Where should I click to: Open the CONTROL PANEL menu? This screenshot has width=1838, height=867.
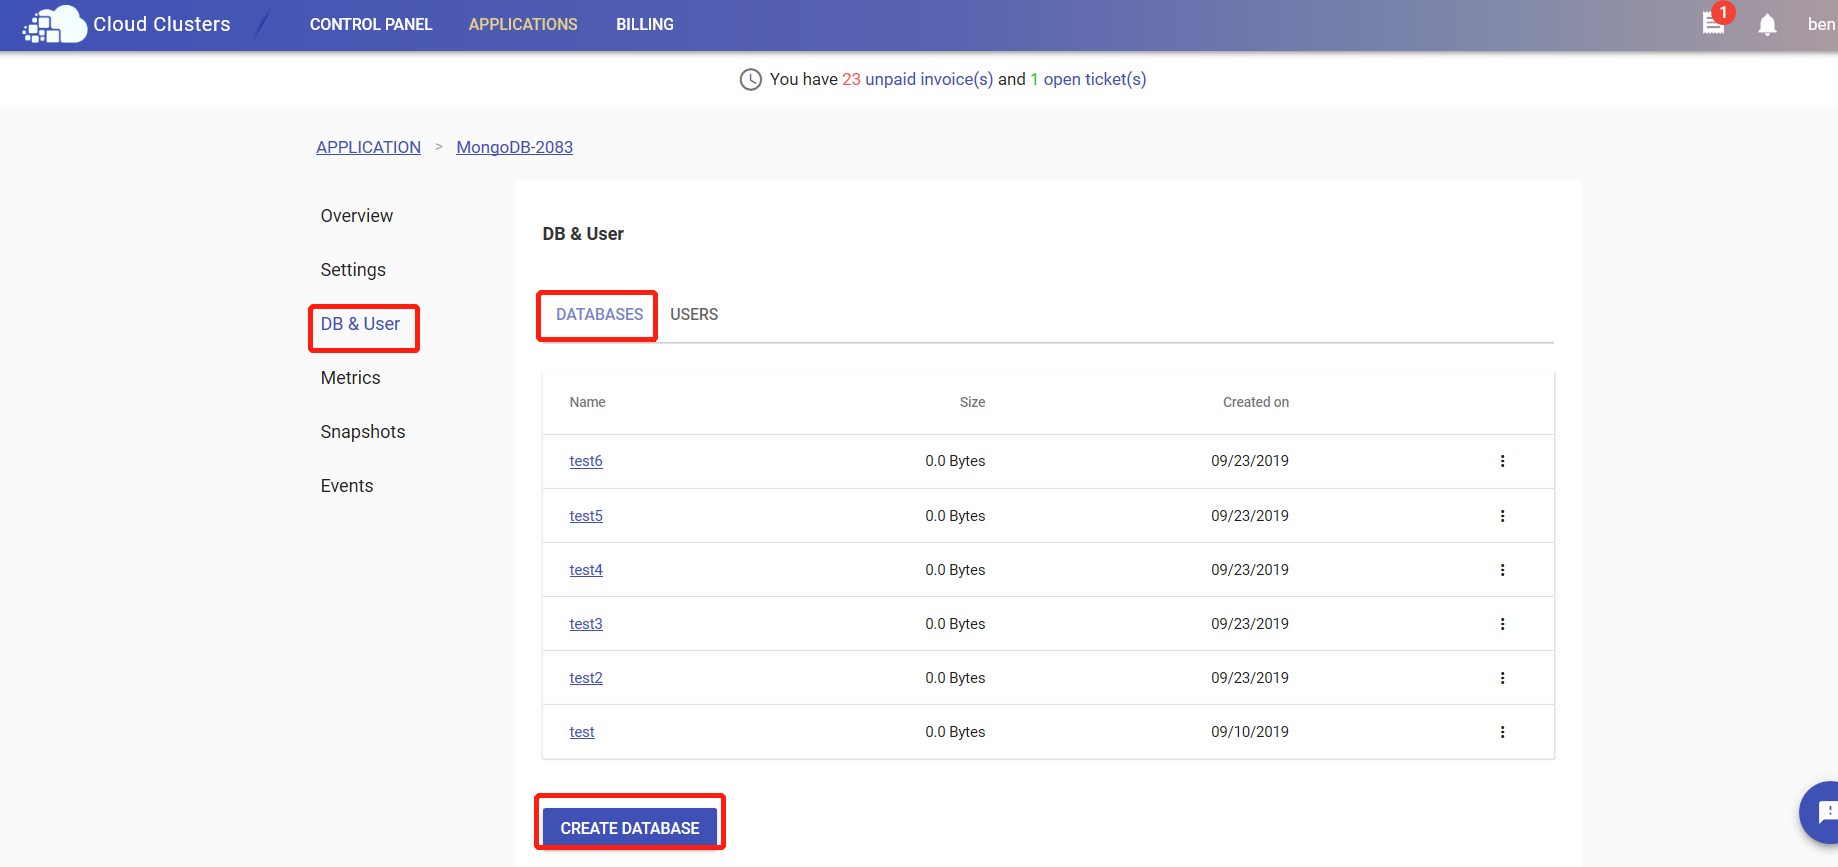pyautogui.click(x=371, y=24)
